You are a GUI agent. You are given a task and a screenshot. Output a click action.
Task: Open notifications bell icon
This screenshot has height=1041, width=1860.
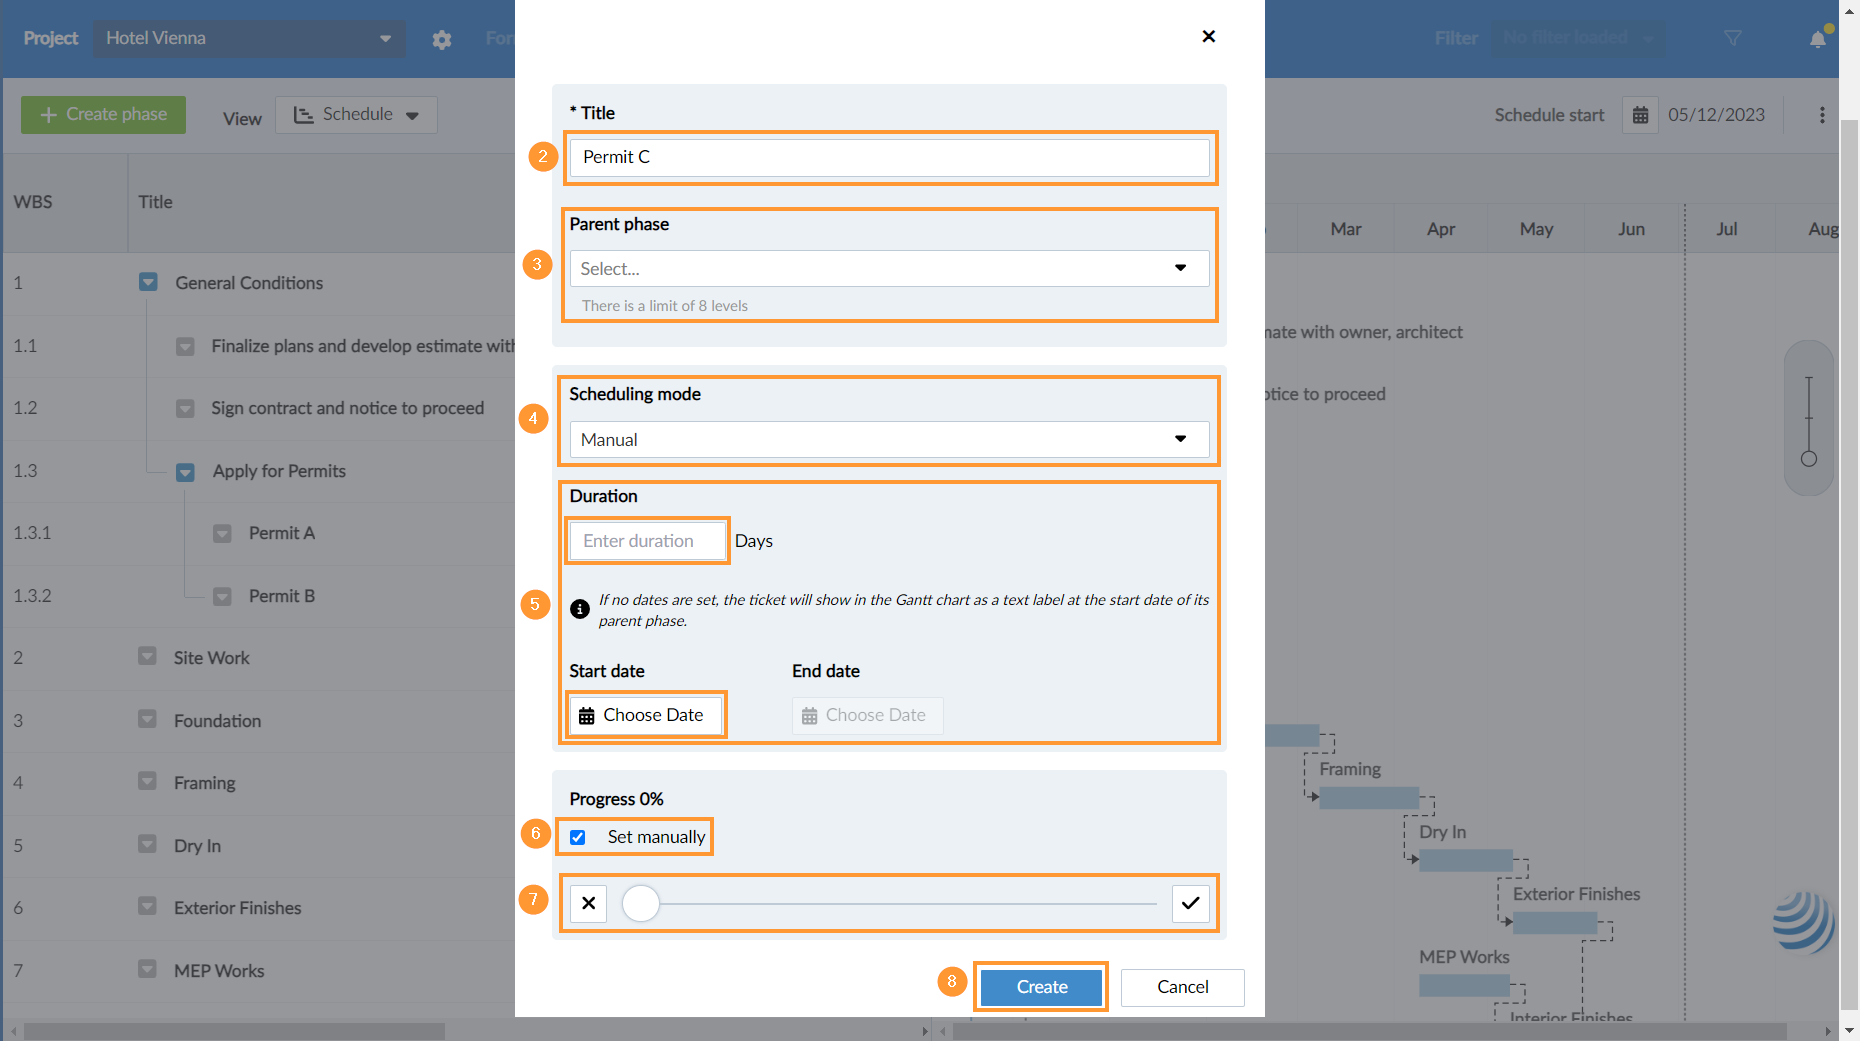[1817, 39]
